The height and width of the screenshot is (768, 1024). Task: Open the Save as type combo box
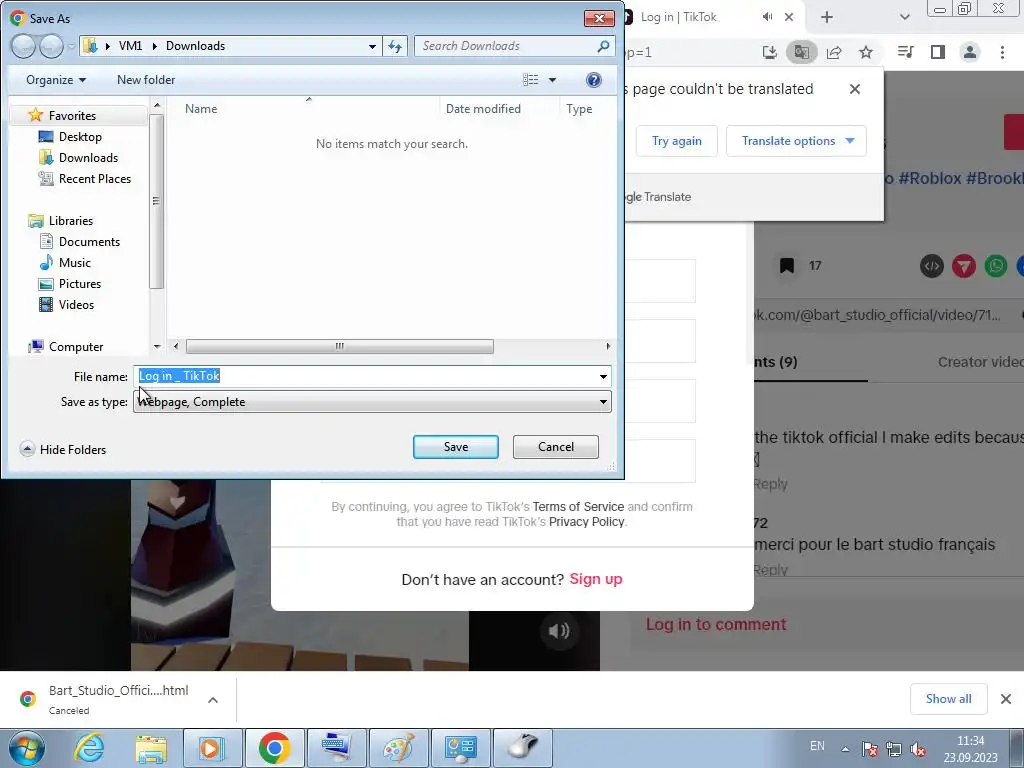tap(372, 402)
